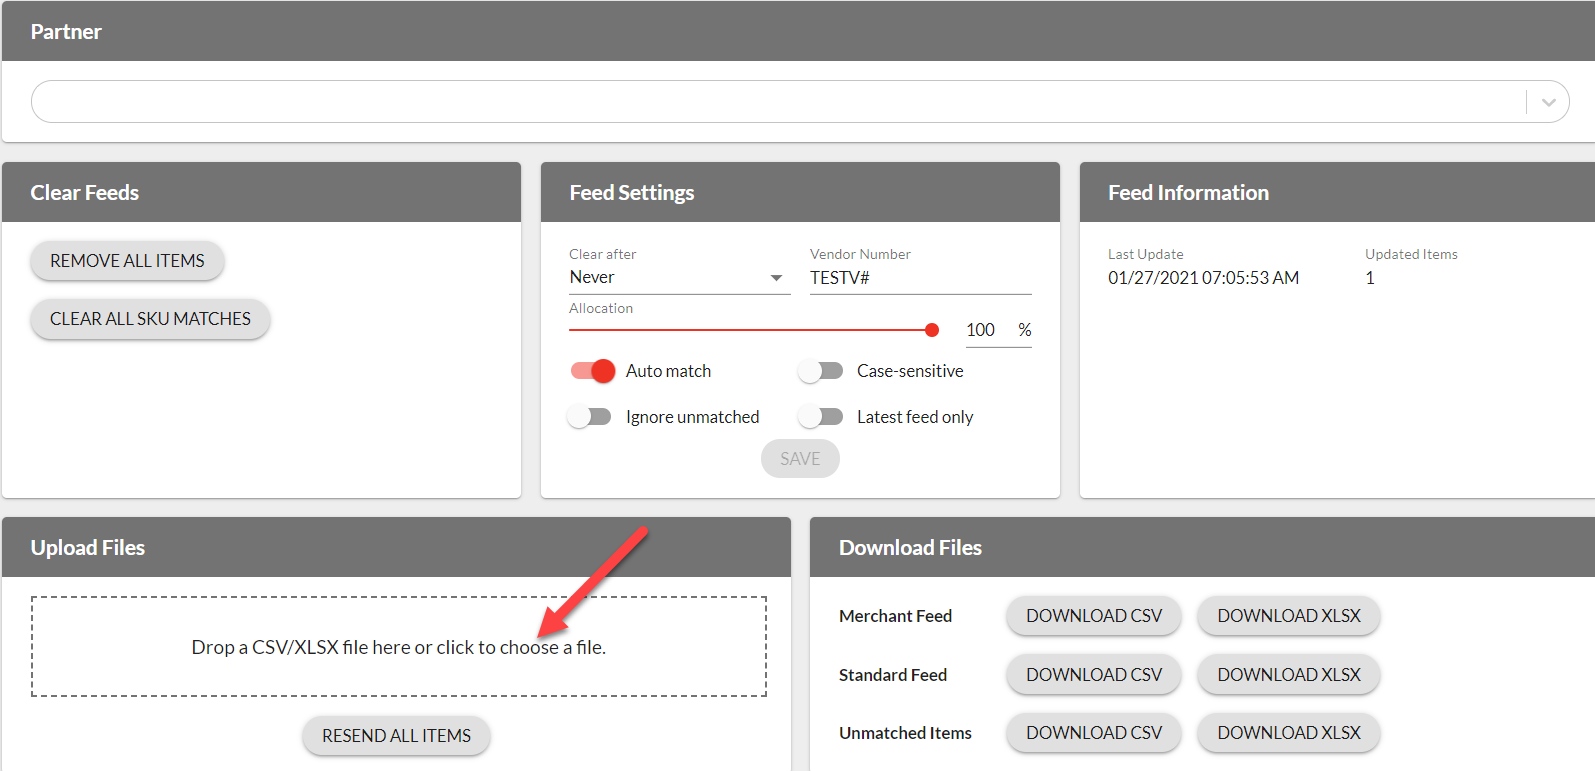This screenshot has height=771, width=1595.
Task: Turn on Ignore unmatched toggle
Action: point(590,417)
